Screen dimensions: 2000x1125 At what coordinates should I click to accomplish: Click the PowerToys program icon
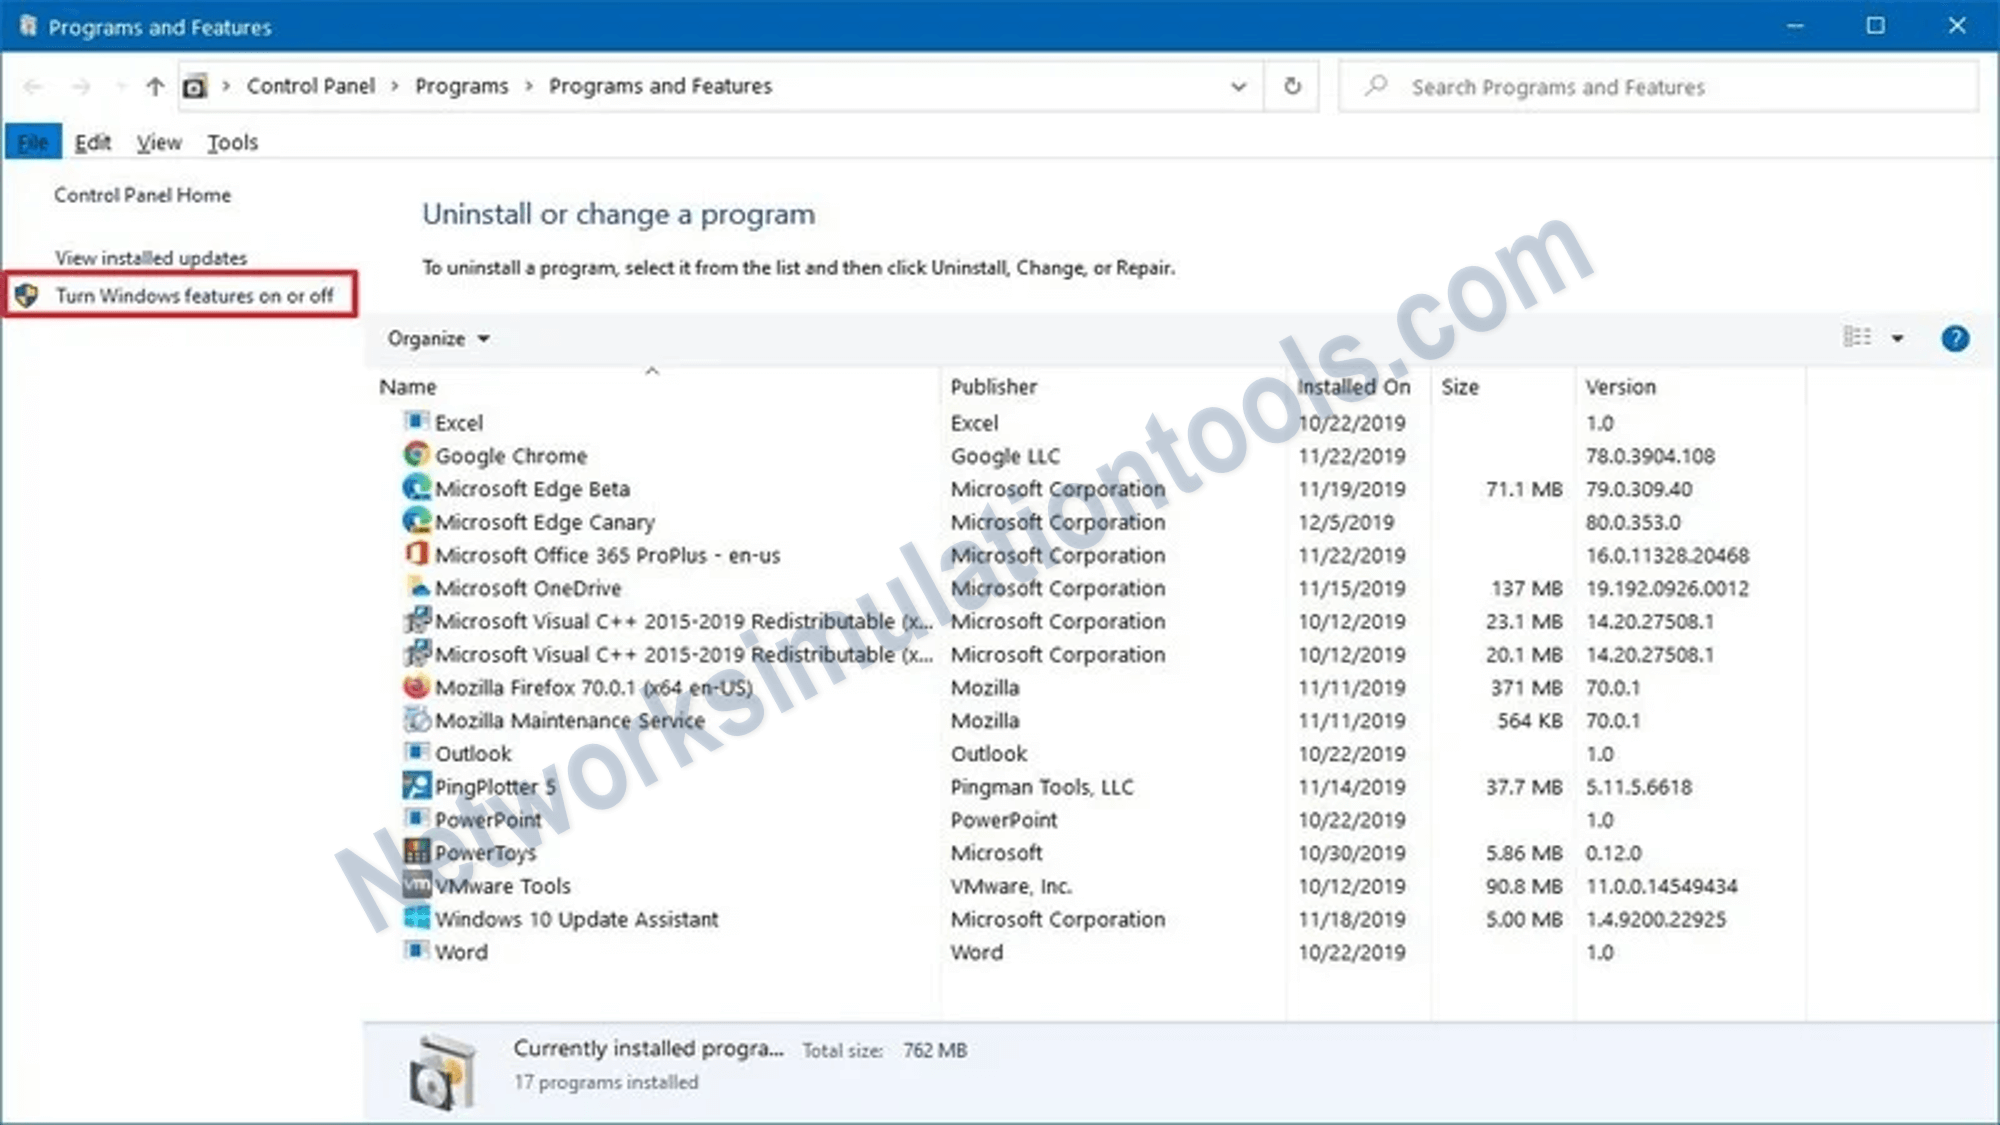point(416,852)
